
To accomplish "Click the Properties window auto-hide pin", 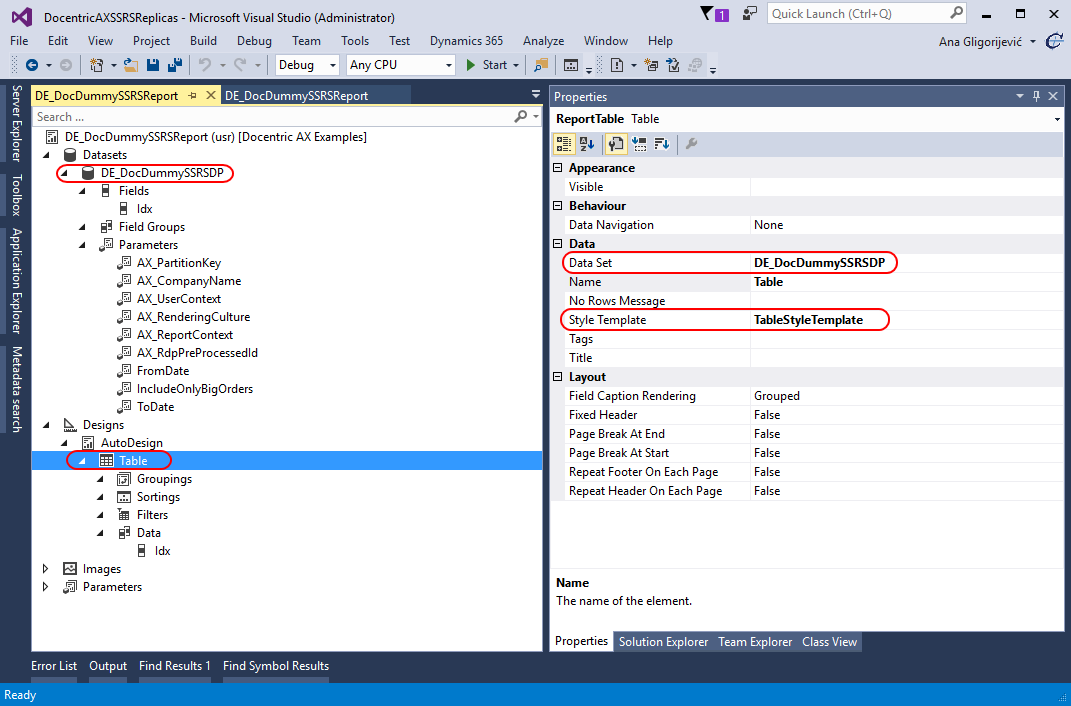I will [x=1036, y=96].
